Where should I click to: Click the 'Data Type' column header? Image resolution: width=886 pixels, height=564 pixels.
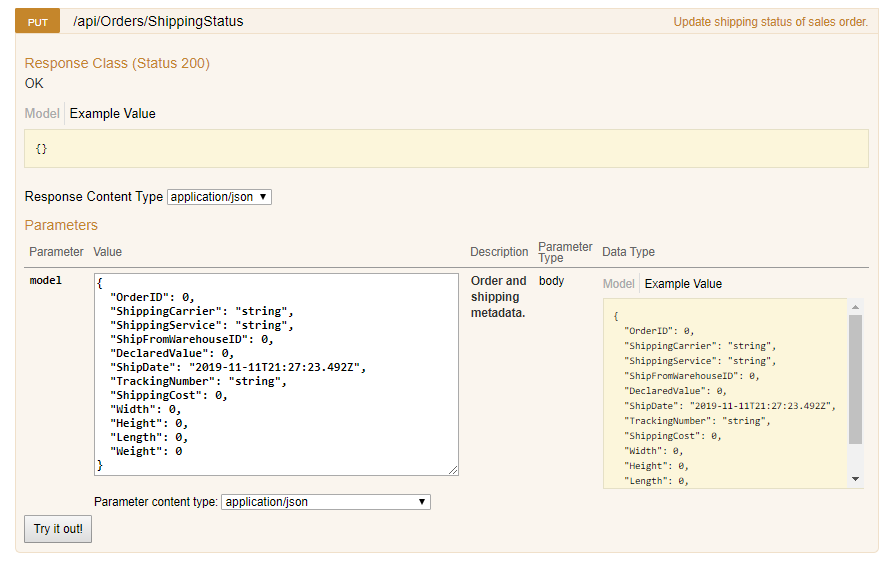(628, 252)
